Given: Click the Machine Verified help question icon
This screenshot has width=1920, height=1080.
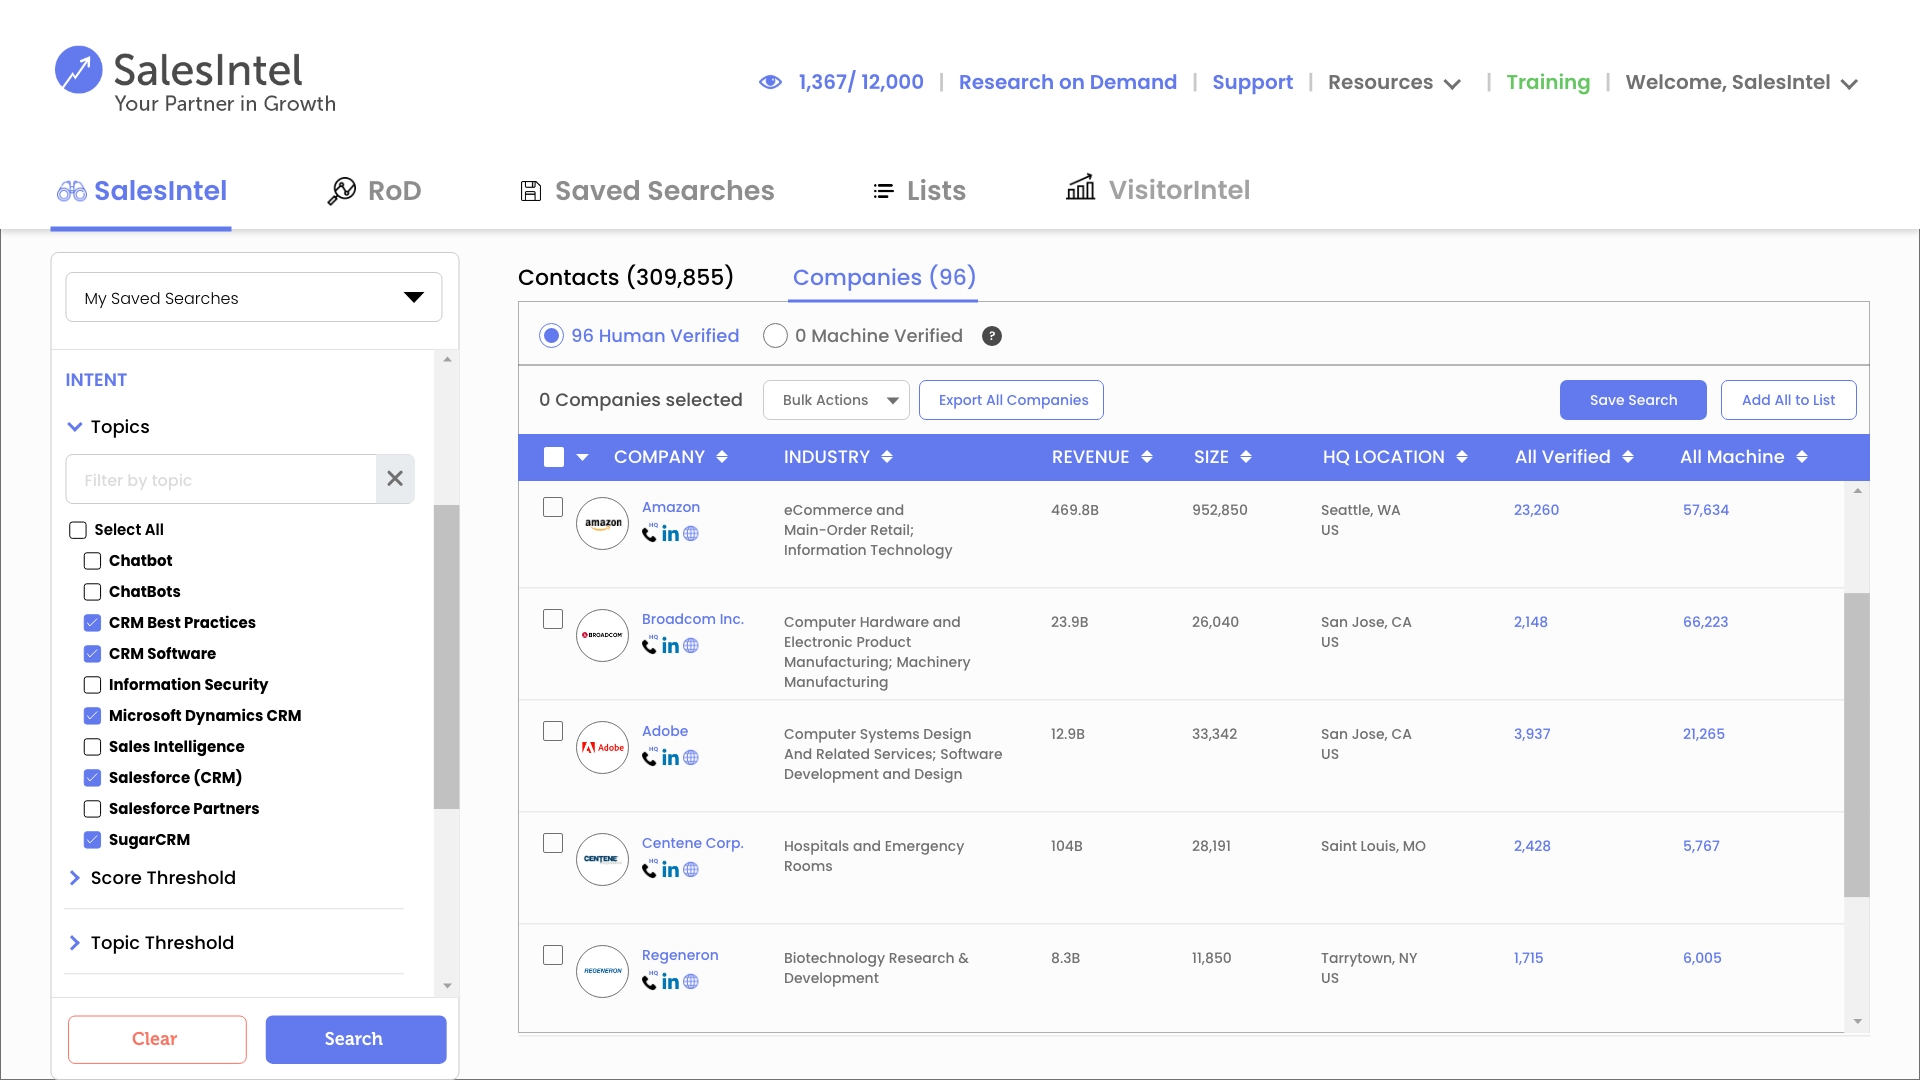Looking at the screenshot, I should (x=991, y=336).
